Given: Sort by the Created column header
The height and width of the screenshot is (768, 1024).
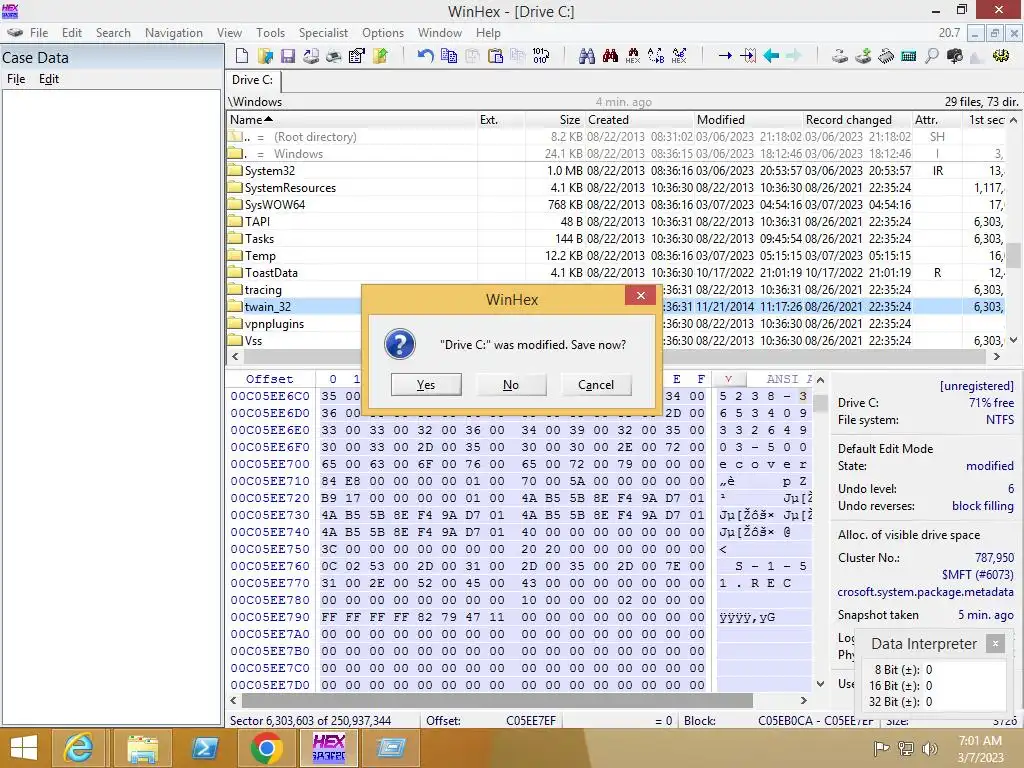Looking at the screenshot, I should pyautogui.click(x=639, y=120).
